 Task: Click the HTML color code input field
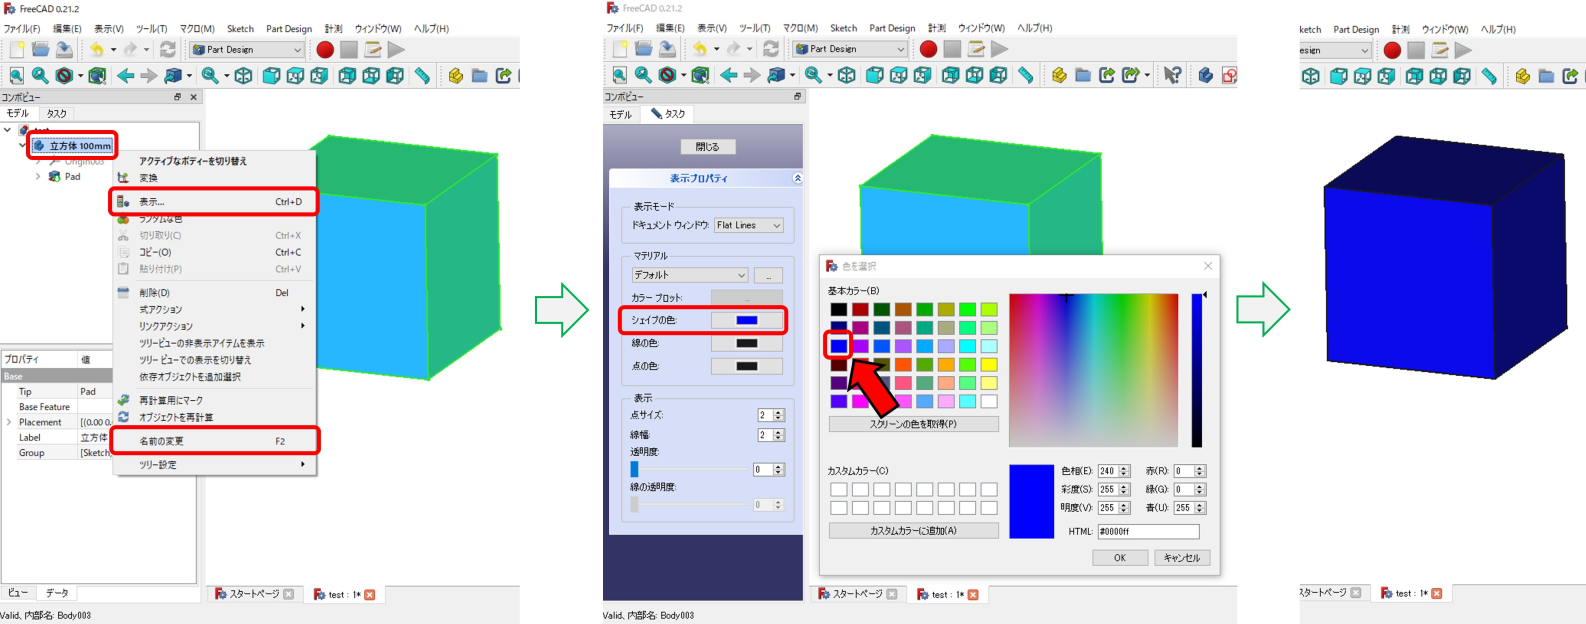(1147, 532)
